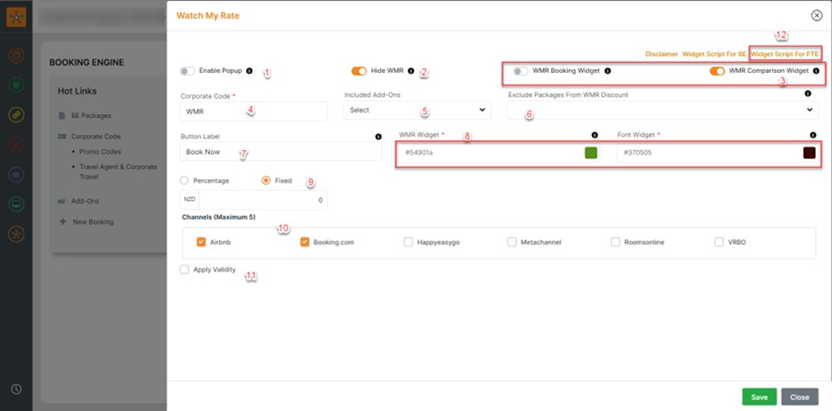Click the clock icon in left sidebar

[16, 389]
